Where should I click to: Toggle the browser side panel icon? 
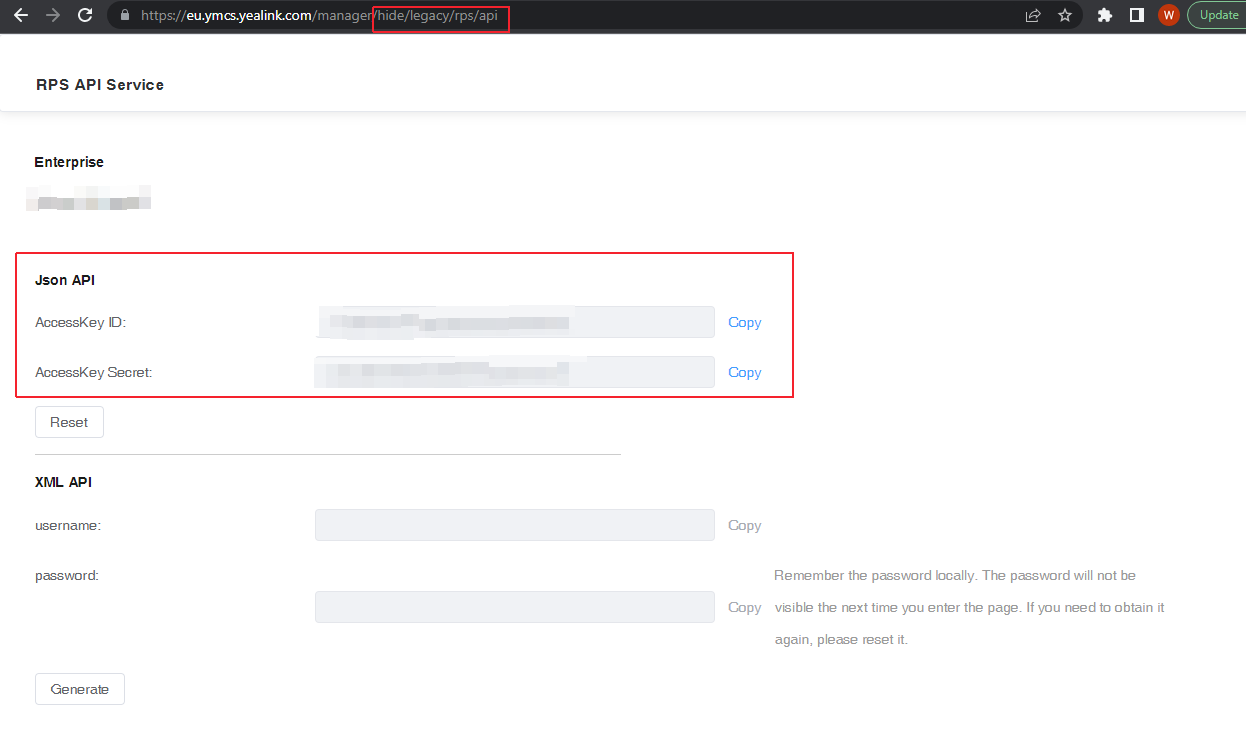pos(1137,15)
